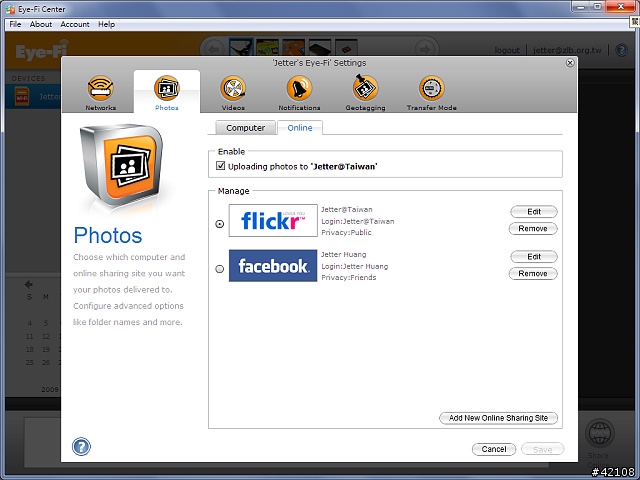640x480 pixels.
Task: Select the flickr account radio button
Action: [x=220, y=224]
